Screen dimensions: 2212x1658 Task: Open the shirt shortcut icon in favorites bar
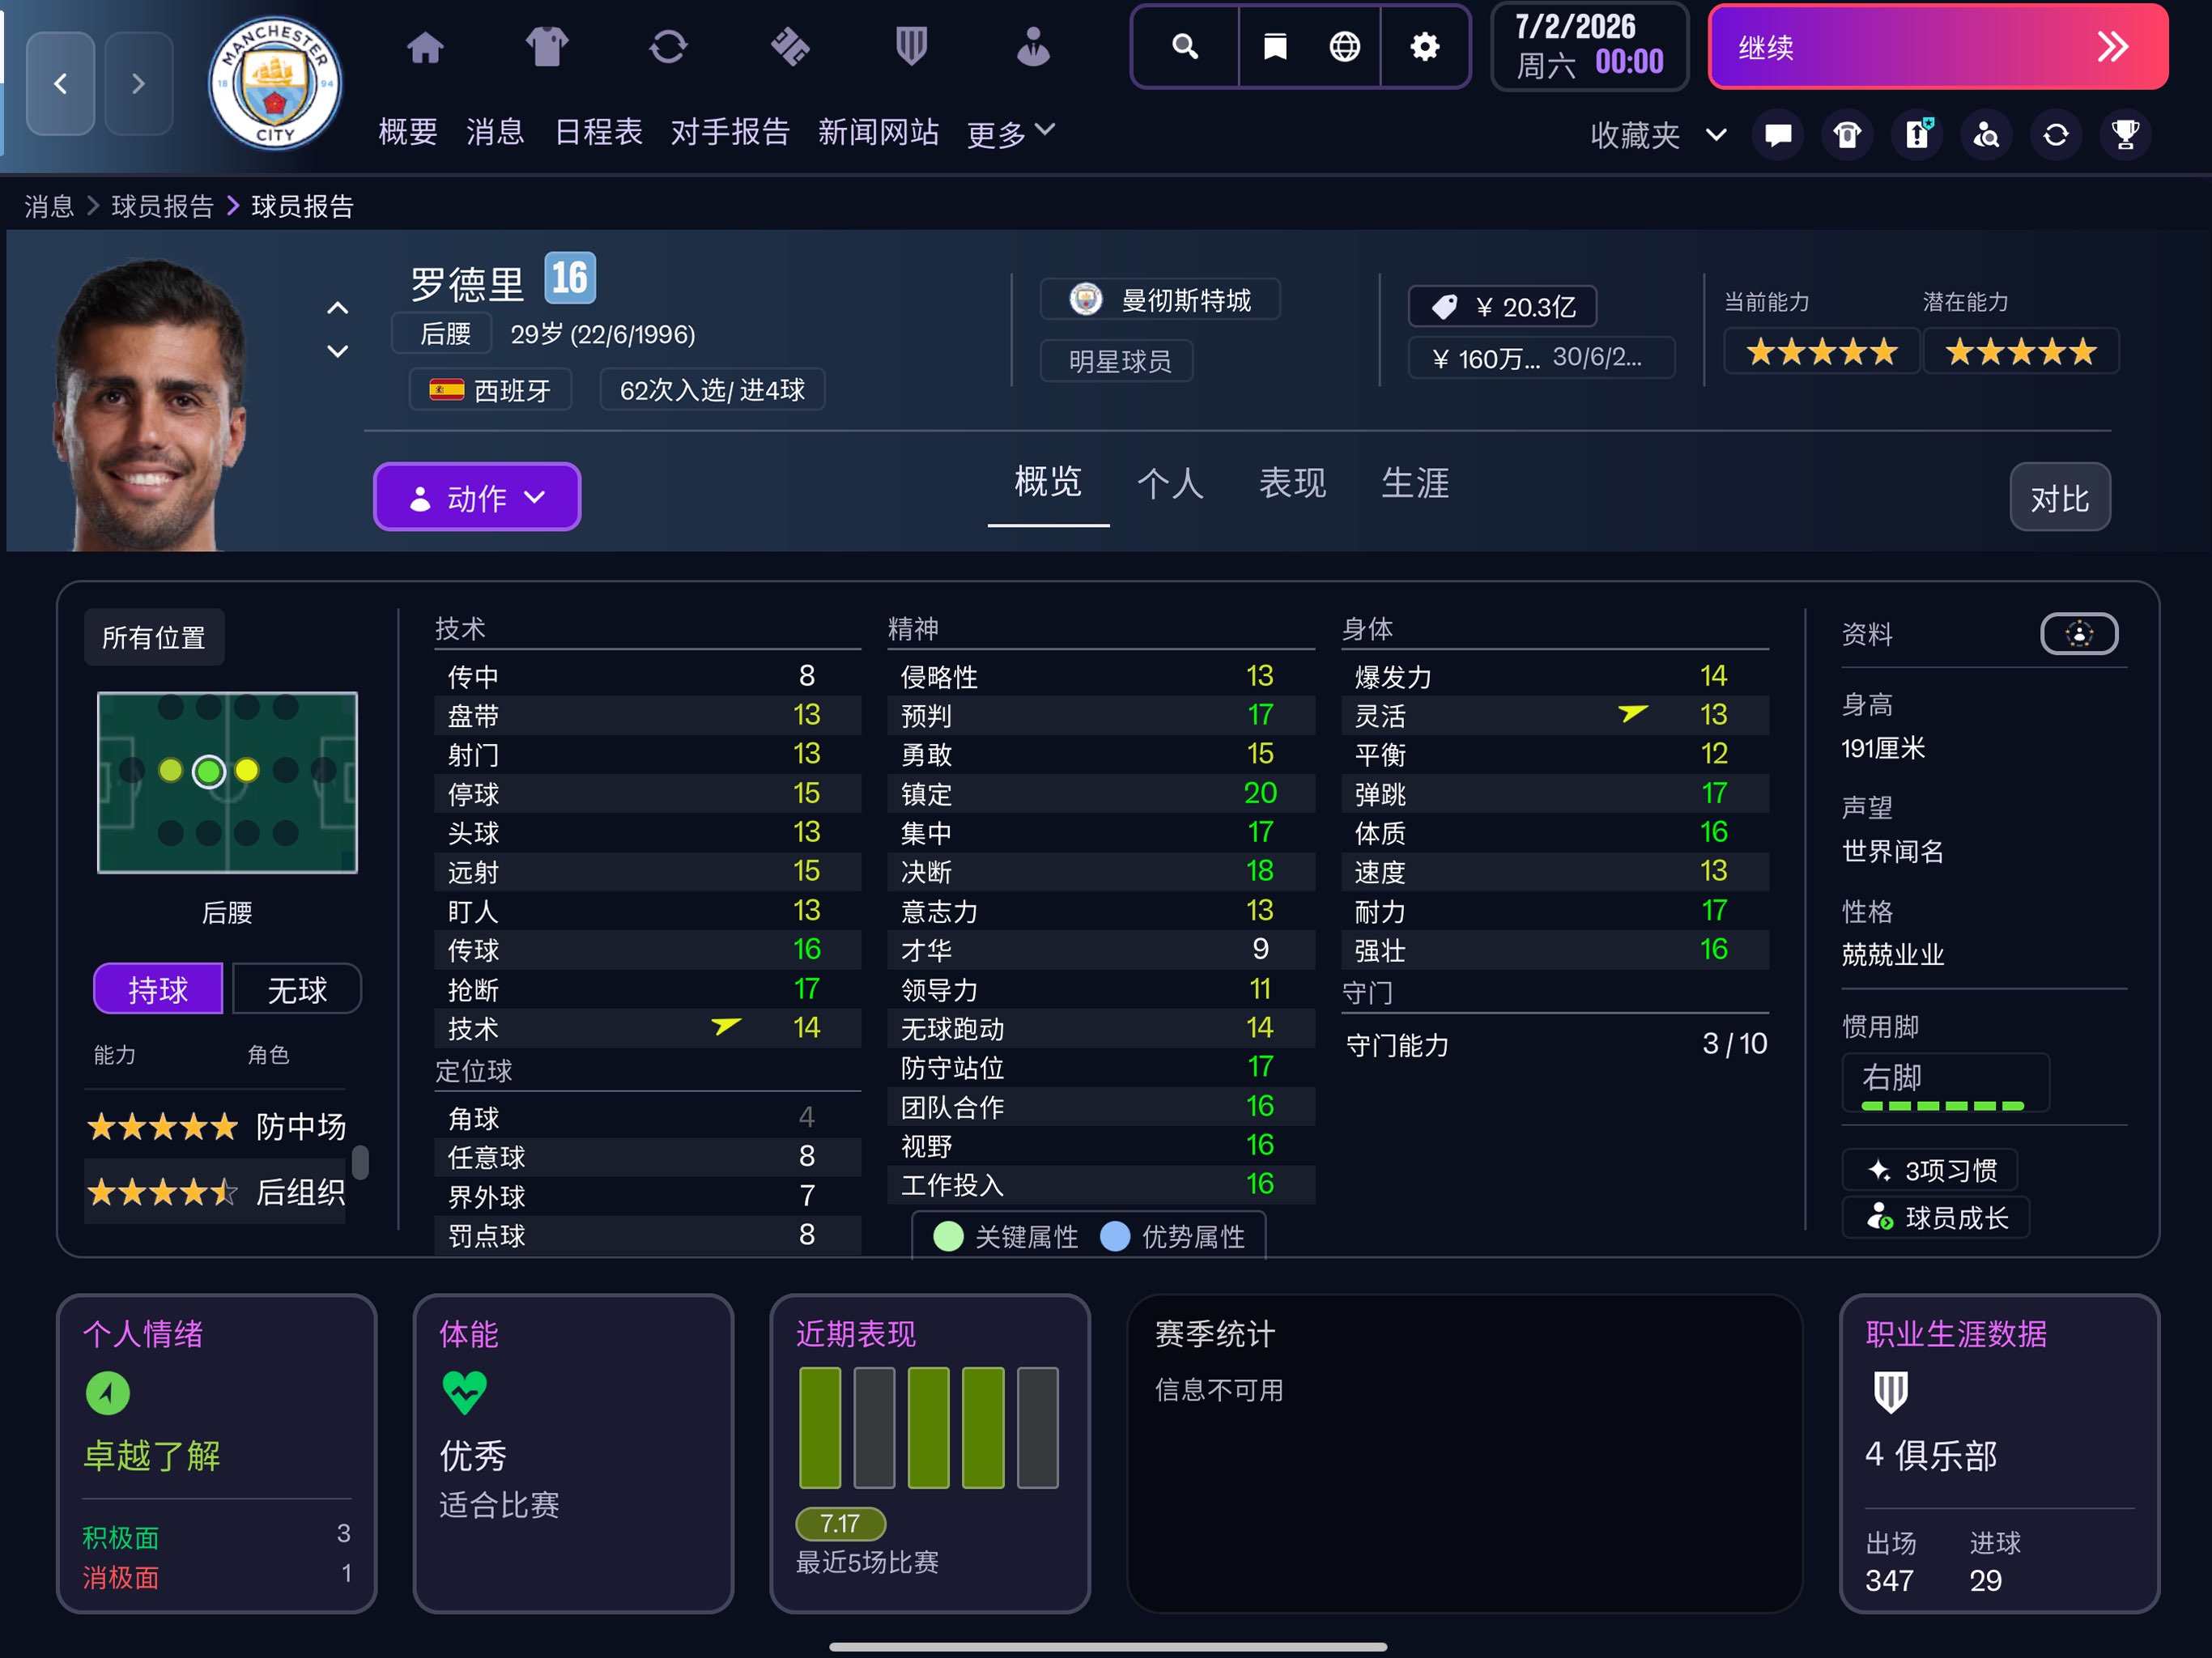click(1847, 134)
